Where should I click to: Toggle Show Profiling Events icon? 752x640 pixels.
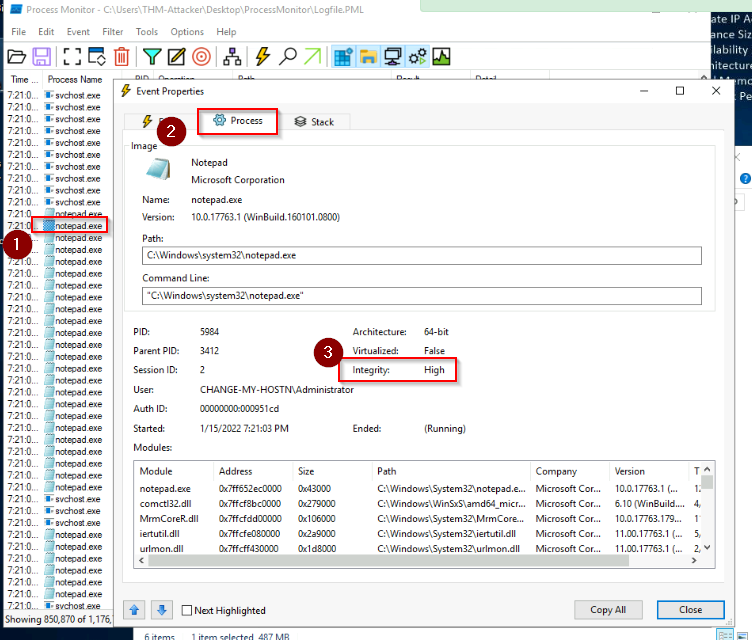(x=441, y=57)
